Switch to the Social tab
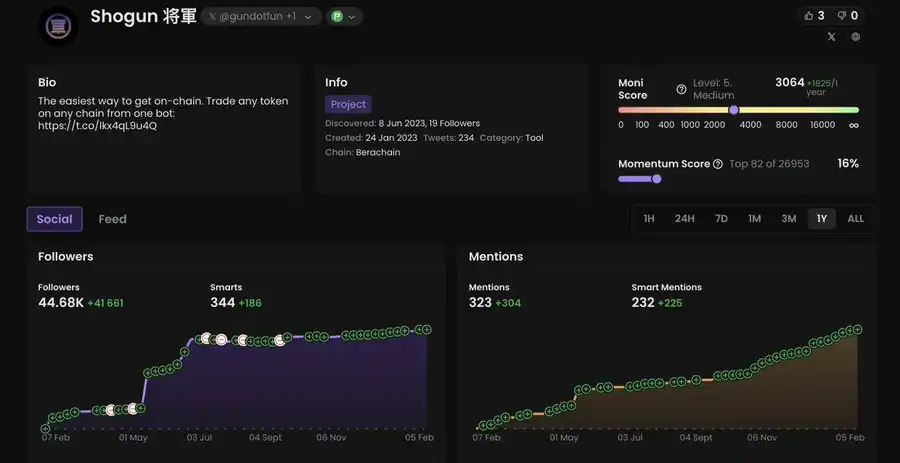 pos(54,219)
